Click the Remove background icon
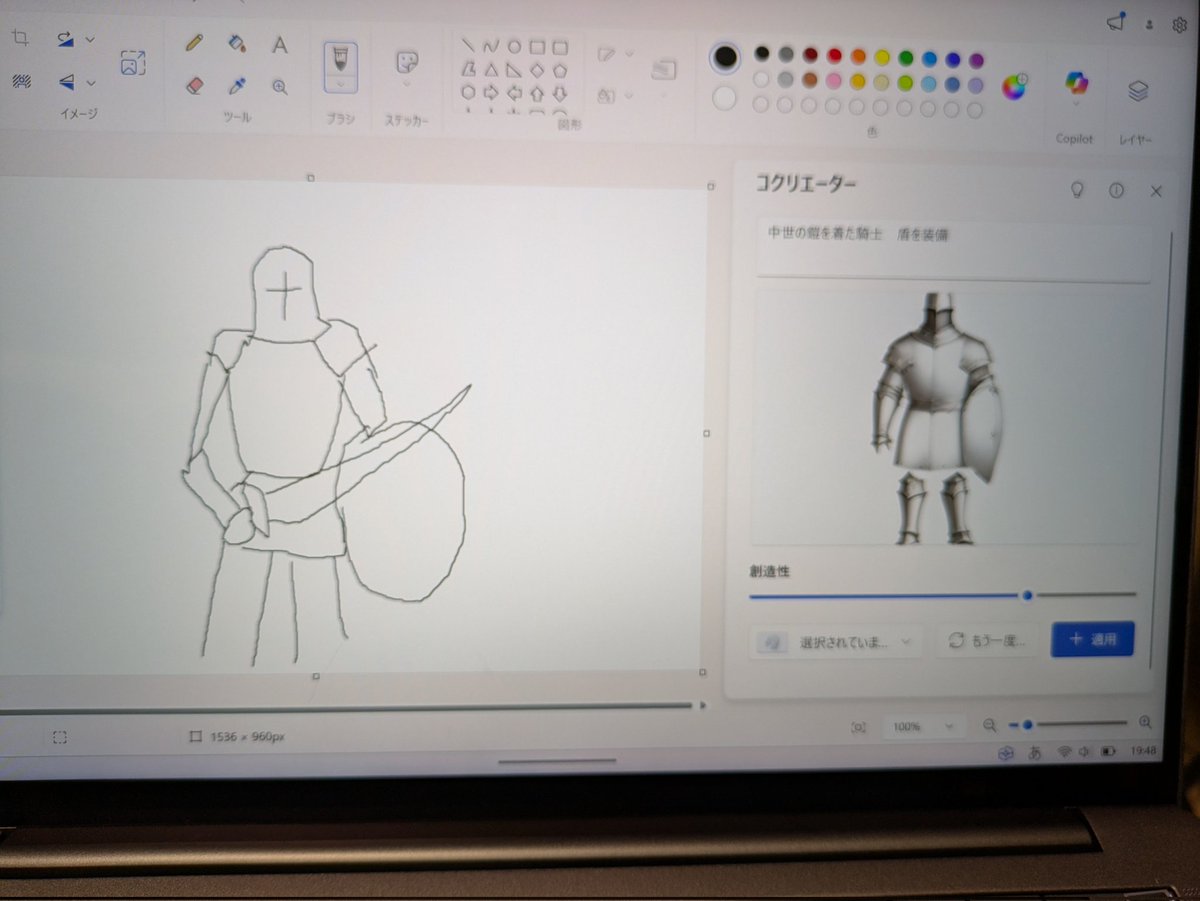This screenshot has width=1200, height=901. (21, 82)
